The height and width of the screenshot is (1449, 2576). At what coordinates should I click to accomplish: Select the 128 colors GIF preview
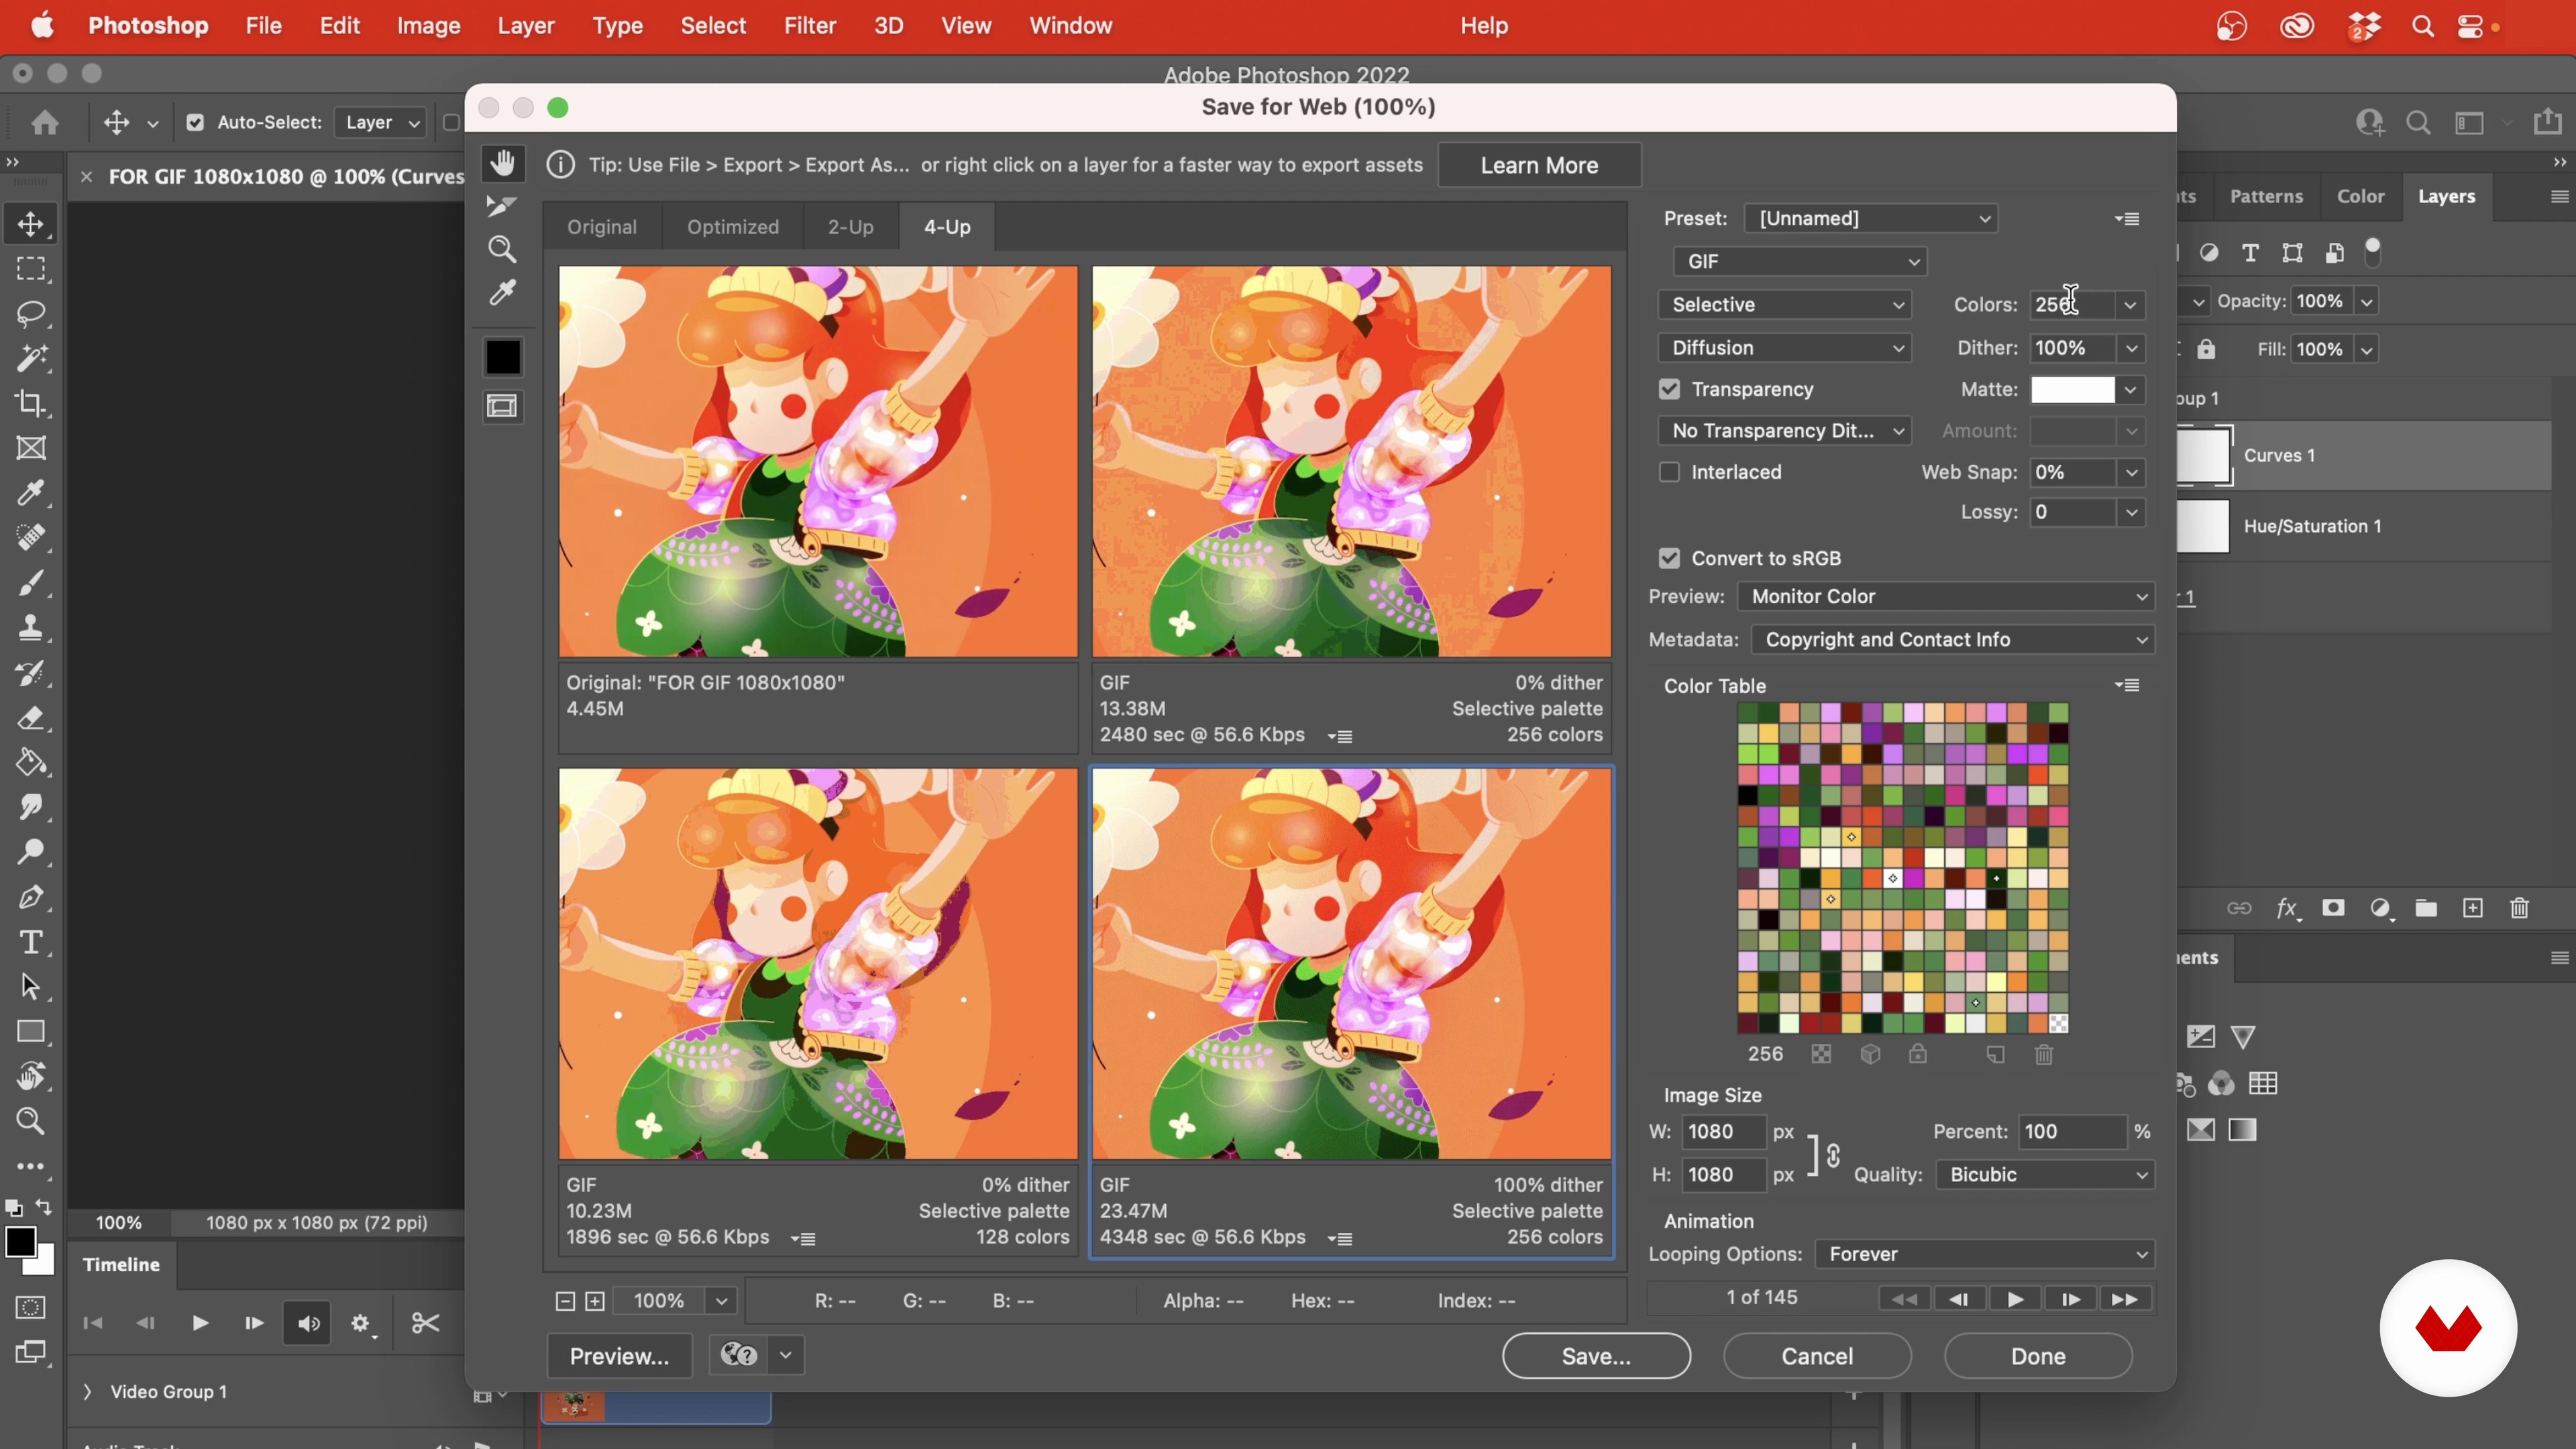pyautogui.click(x=818, y=964)
